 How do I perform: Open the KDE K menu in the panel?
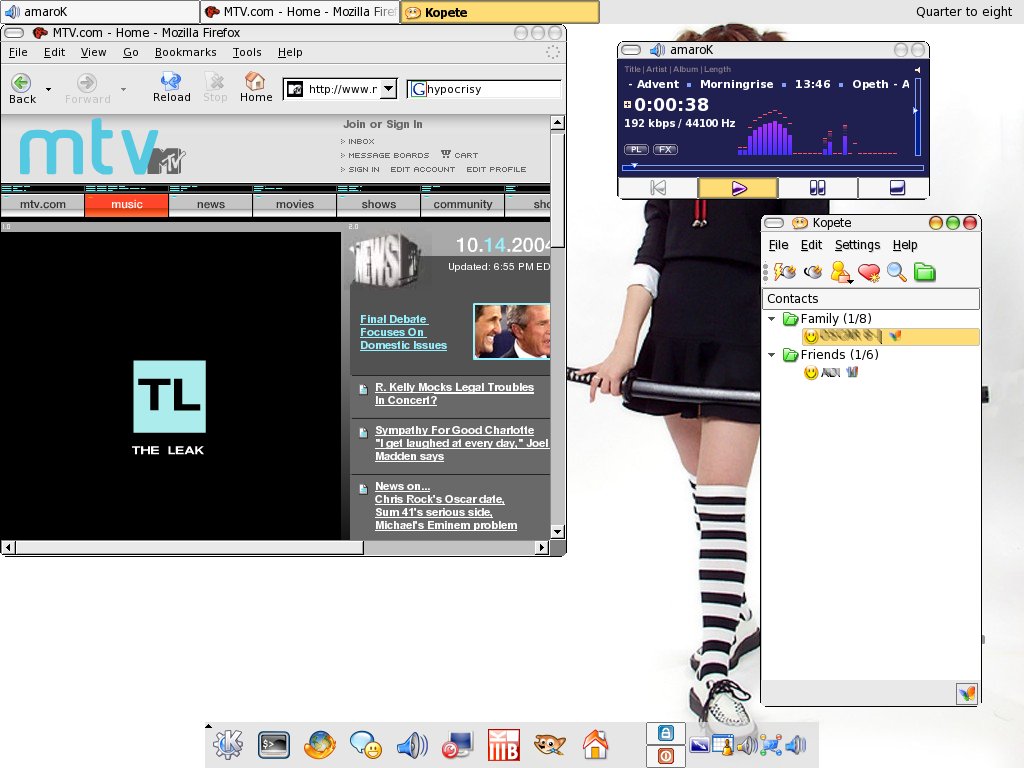(x=227, y=744)
